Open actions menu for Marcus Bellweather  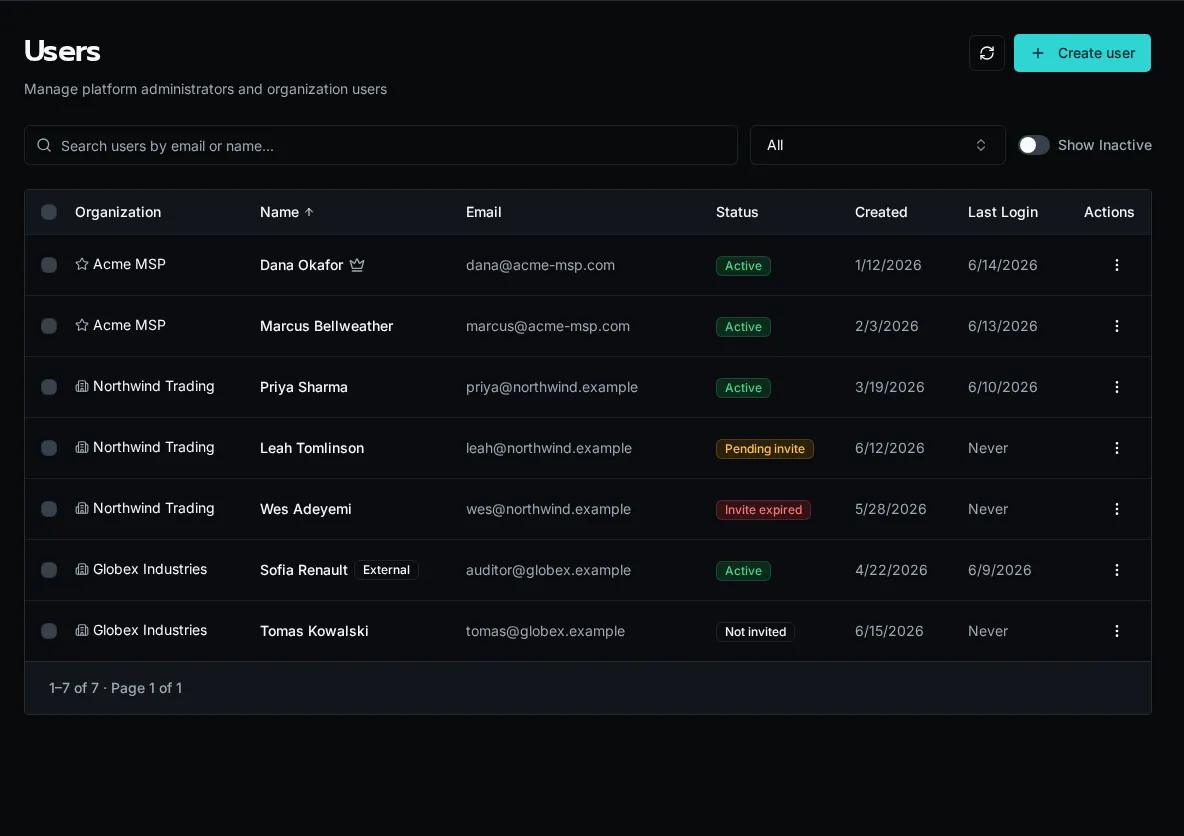(x=1116, y=326)
